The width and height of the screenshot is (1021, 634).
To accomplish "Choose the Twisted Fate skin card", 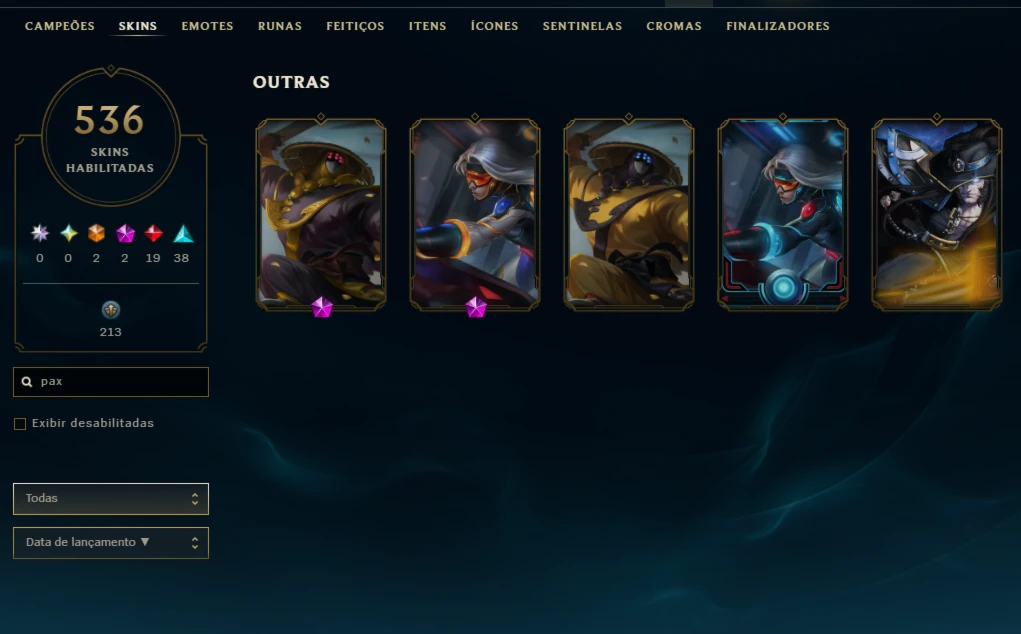I will tap(936, 214).
